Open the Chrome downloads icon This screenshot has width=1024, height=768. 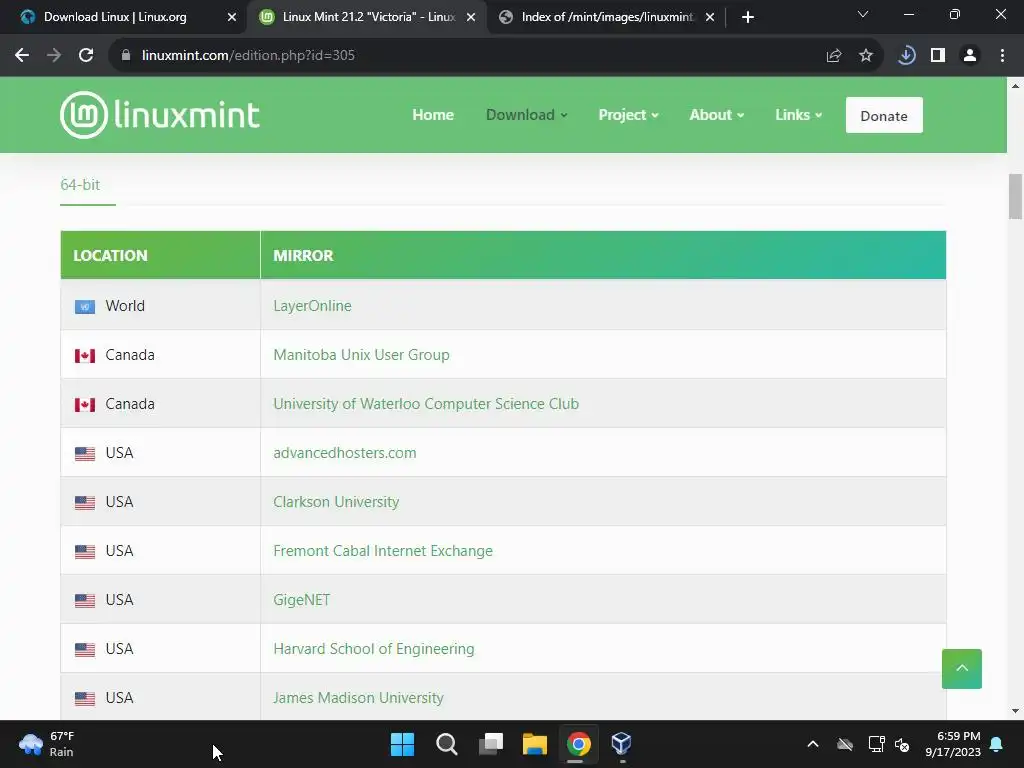(906, 56)
